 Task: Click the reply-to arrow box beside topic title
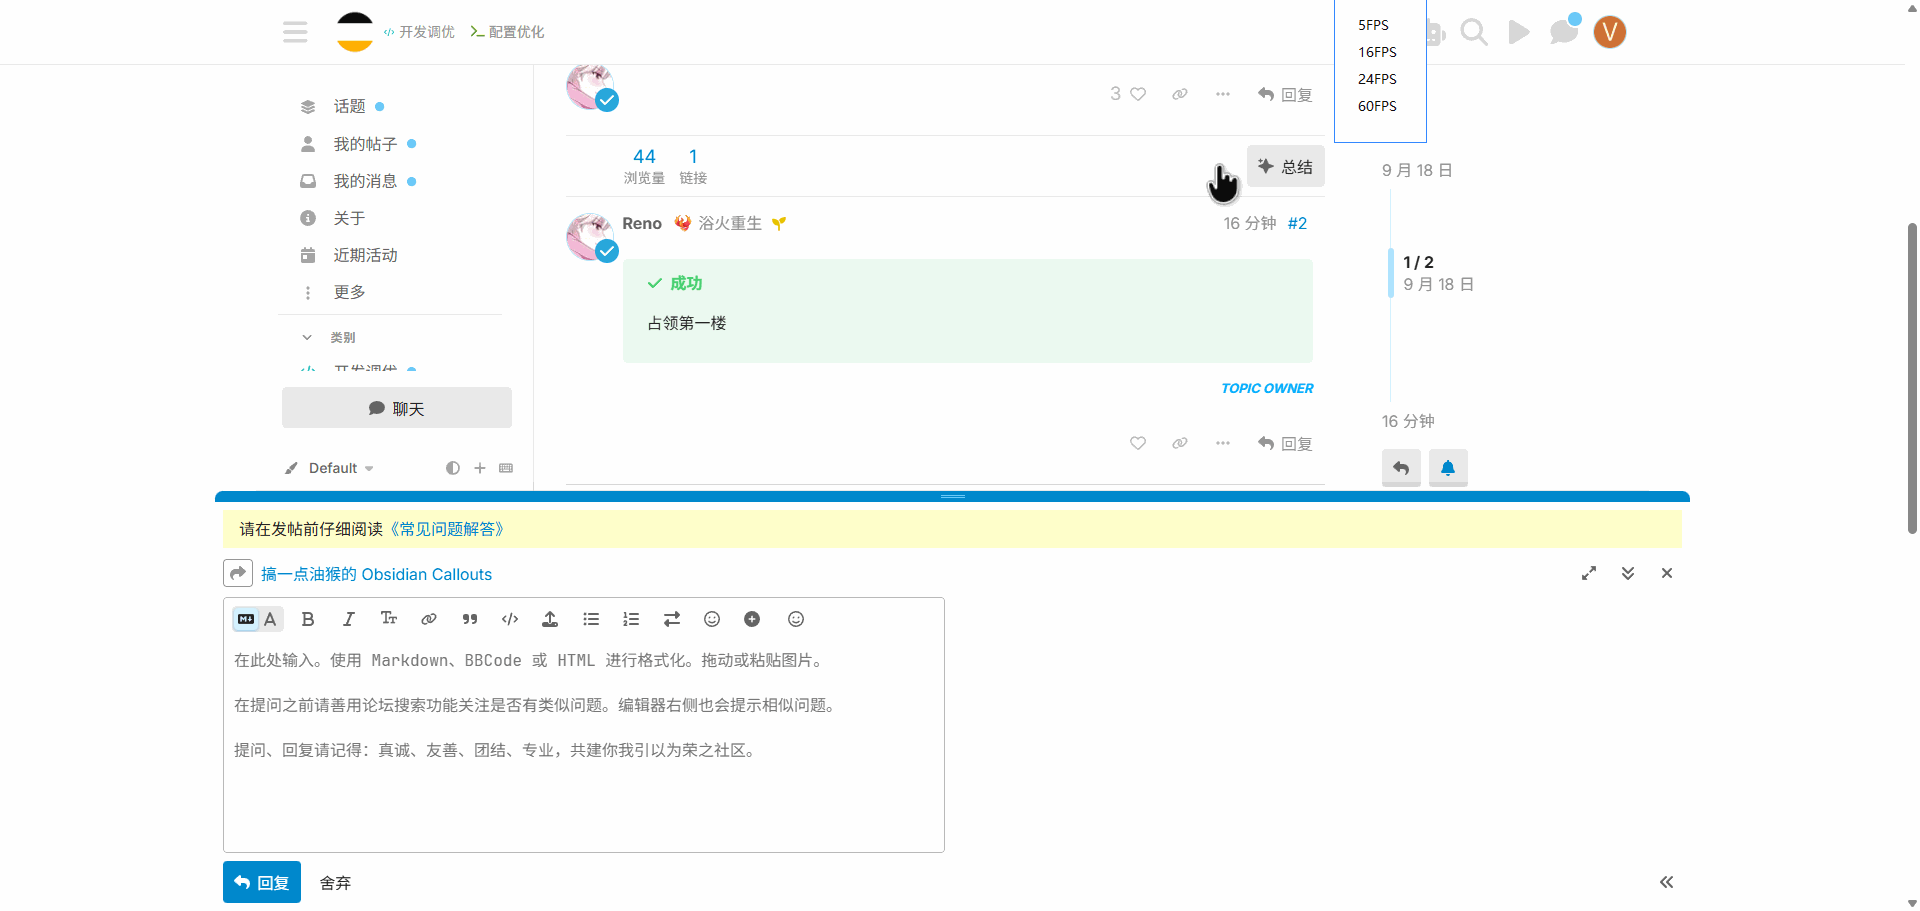[x=238, y=573]
